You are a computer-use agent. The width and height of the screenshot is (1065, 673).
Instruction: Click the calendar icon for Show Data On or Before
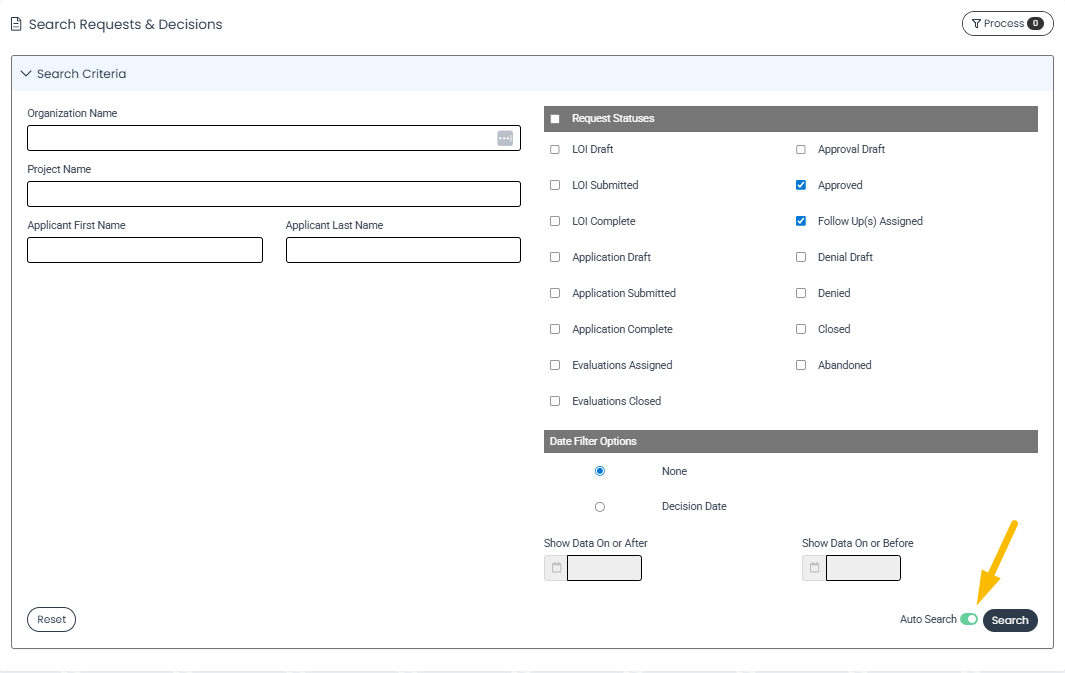tap(814, 568)
